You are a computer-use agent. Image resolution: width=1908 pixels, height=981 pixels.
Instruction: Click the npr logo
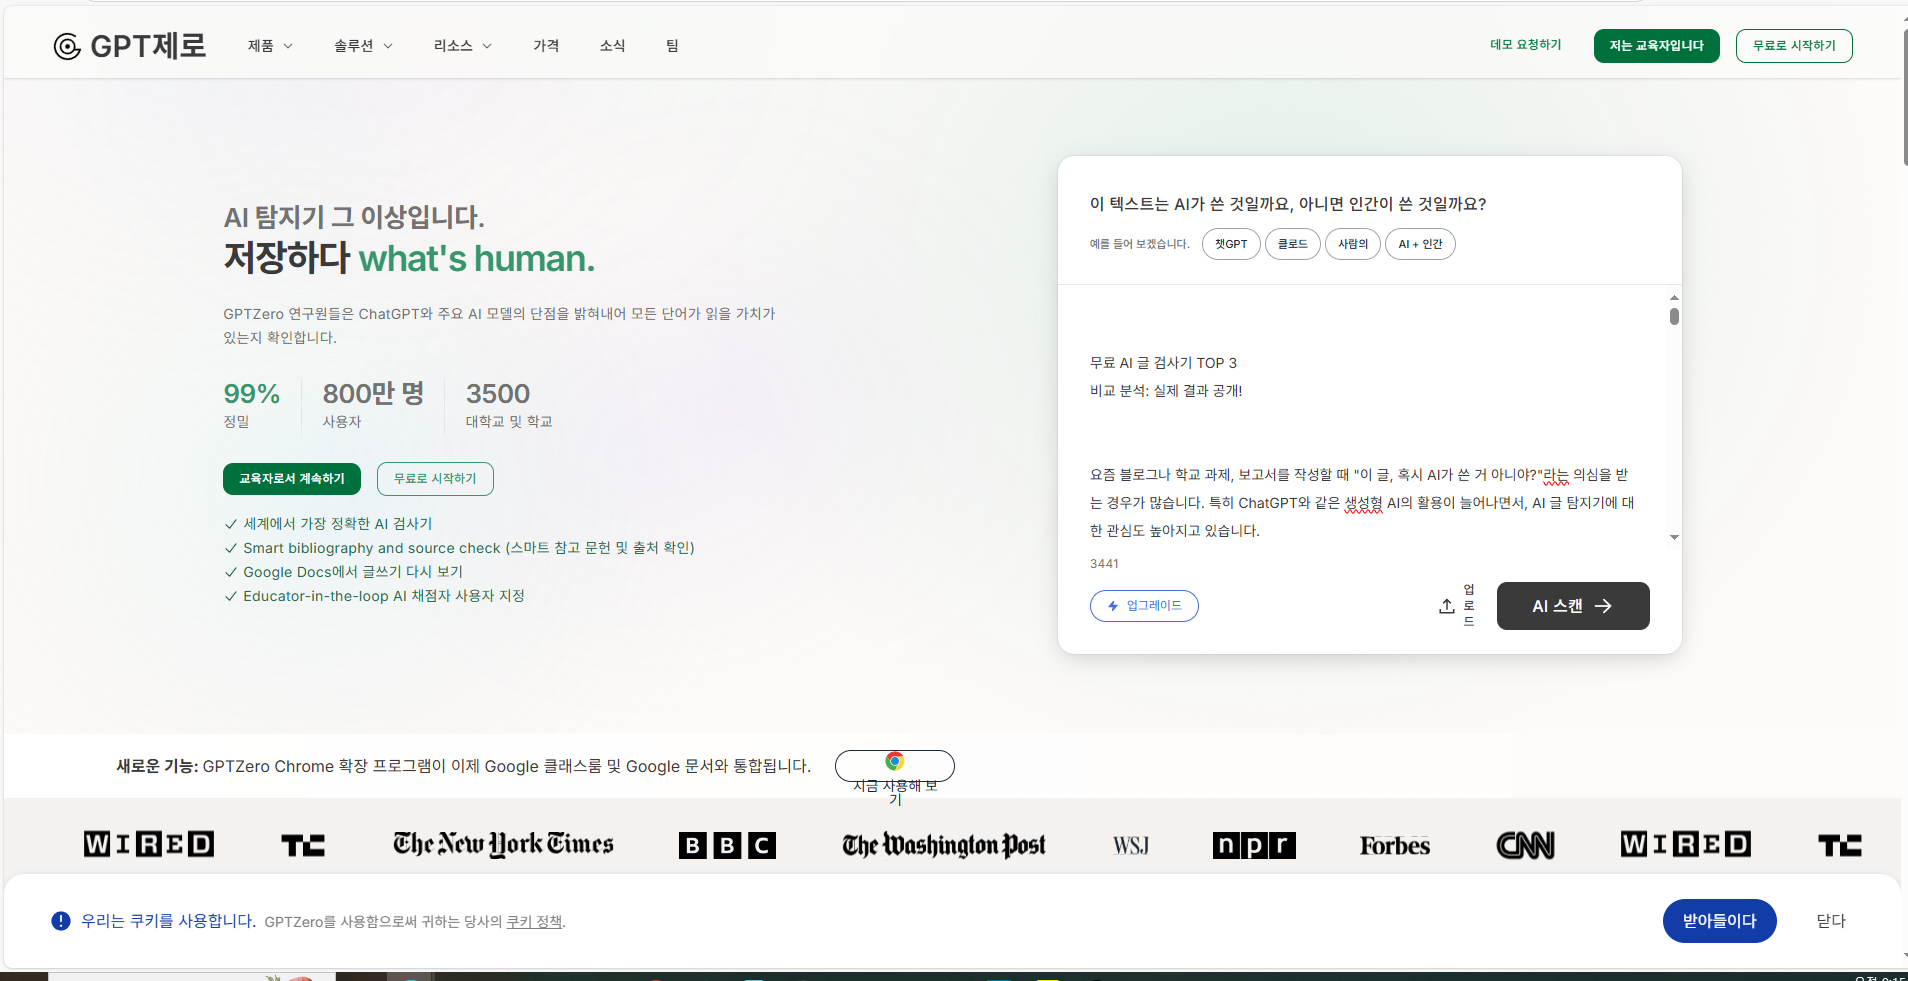click(1254, 846)
